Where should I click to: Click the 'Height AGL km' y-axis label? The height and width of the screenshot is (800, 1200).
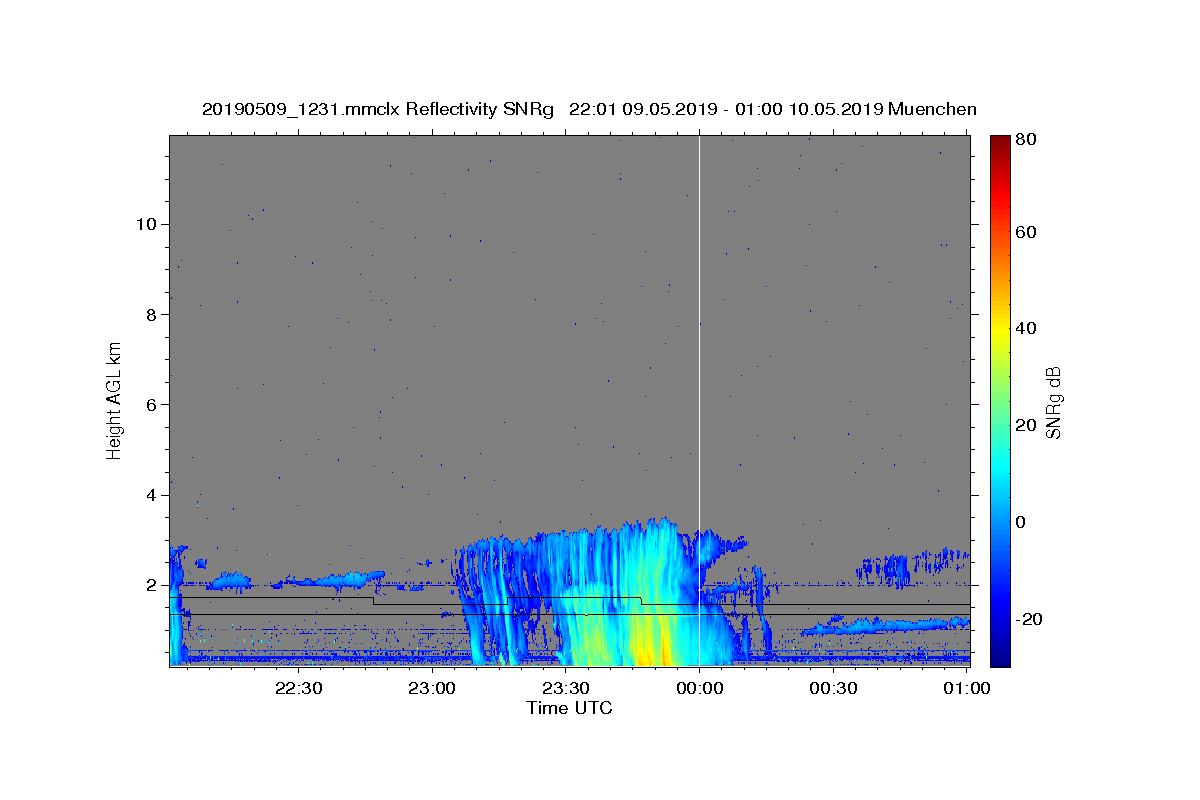pyautogui.click(x=114, y=400)
